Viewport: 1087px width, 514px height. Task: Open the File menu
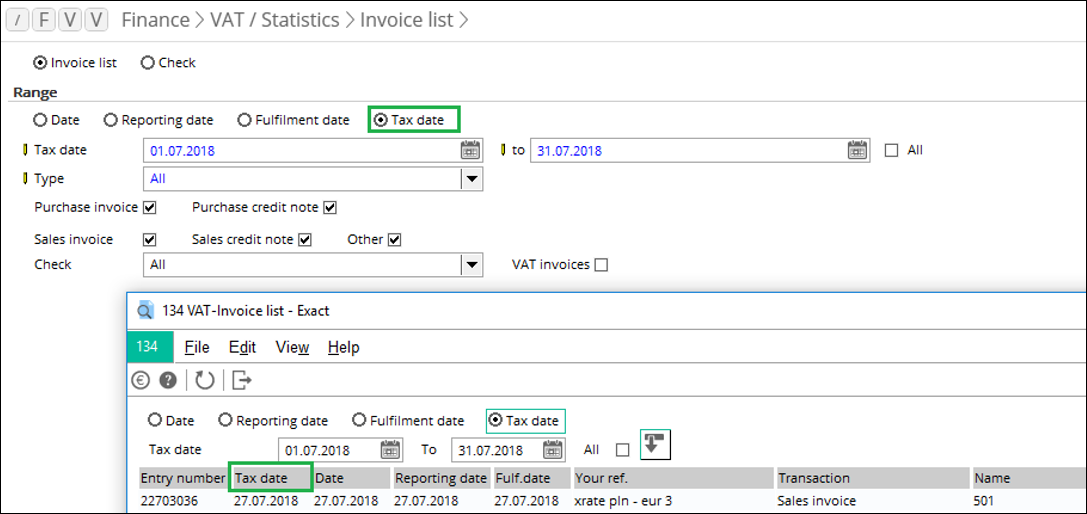(197, 347)
